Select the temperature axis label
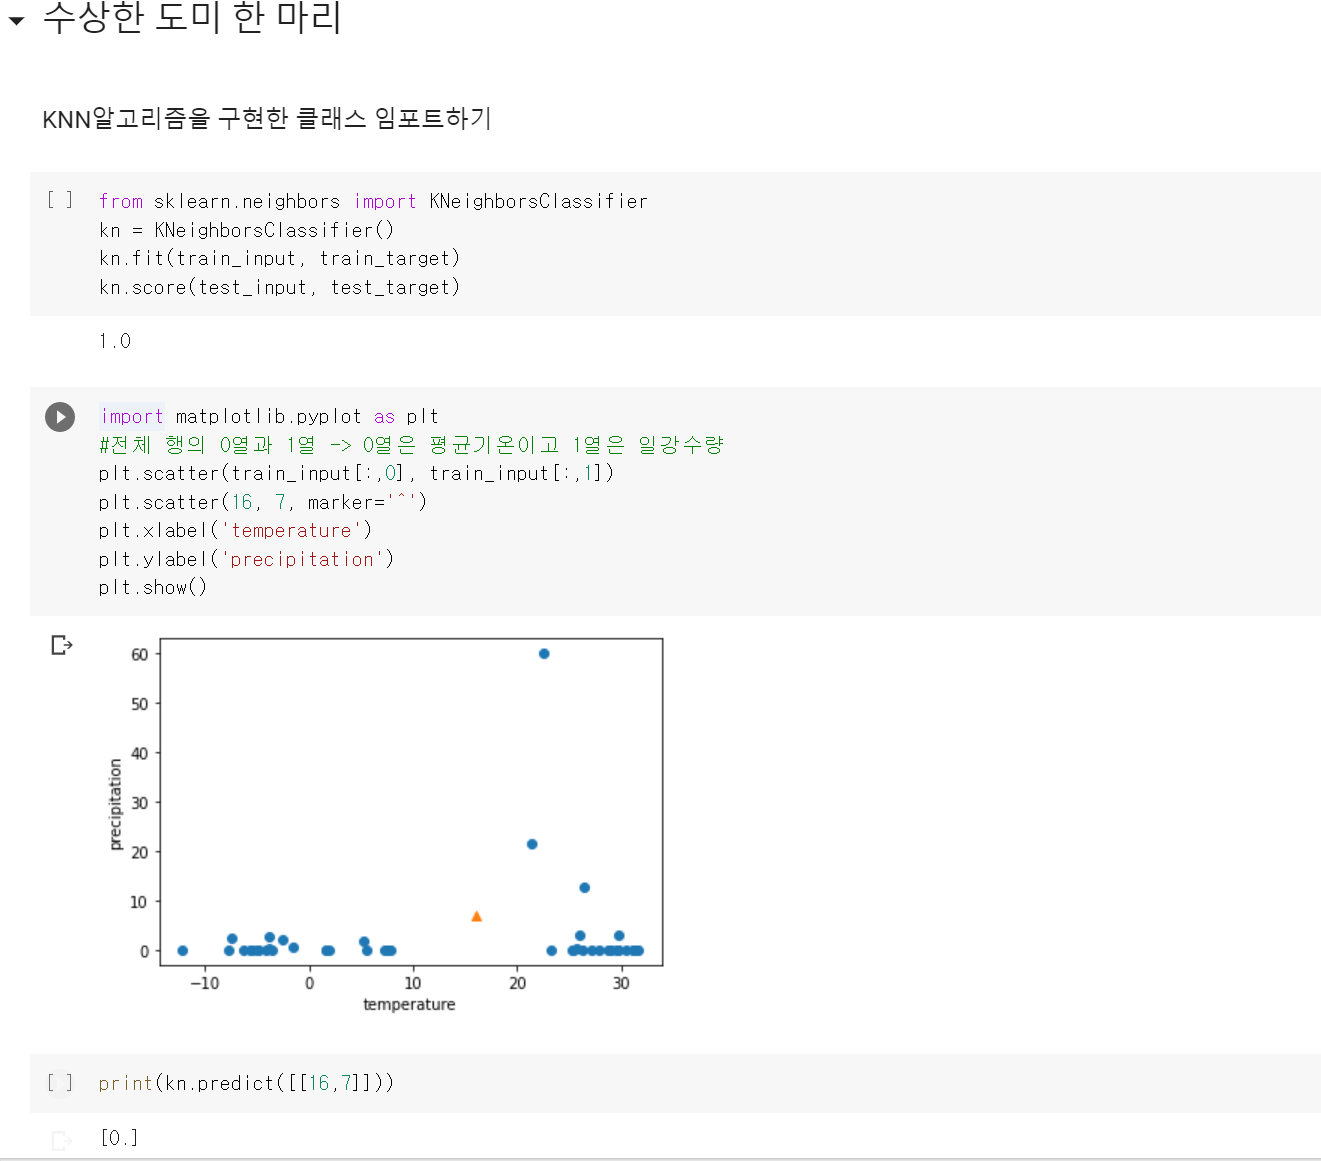Screen dimensions: 1321x1161 tap(409, 1004)
